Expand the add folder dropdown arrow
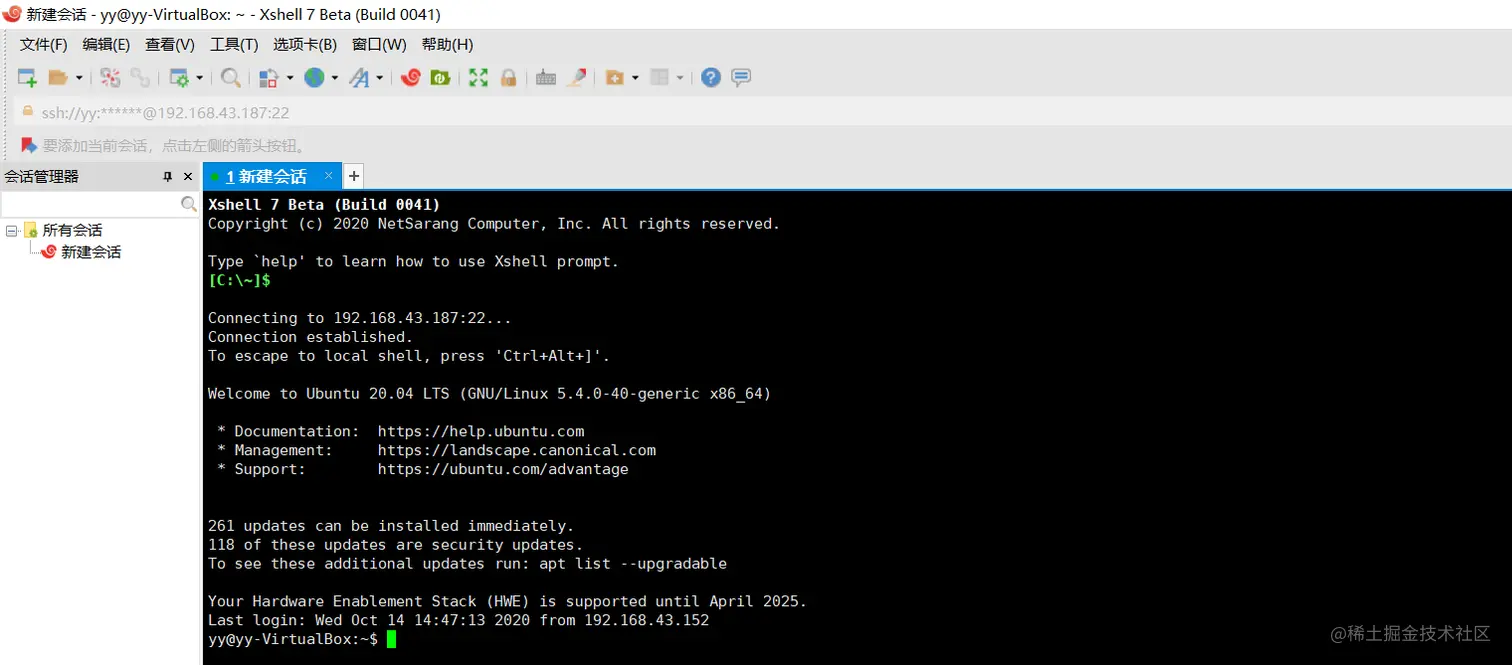 click(x=635, y=77)
